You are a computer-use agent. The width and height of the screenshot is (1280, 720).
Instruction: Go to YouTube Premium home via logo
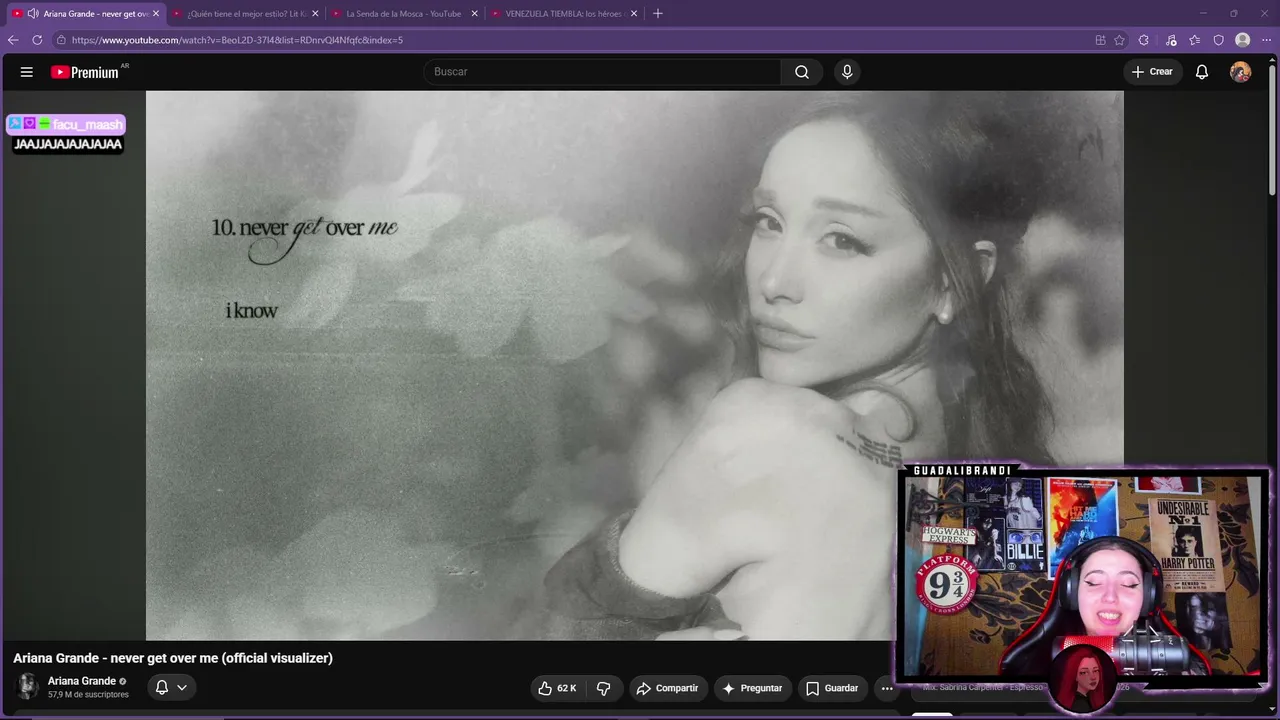tap(87, 72)
